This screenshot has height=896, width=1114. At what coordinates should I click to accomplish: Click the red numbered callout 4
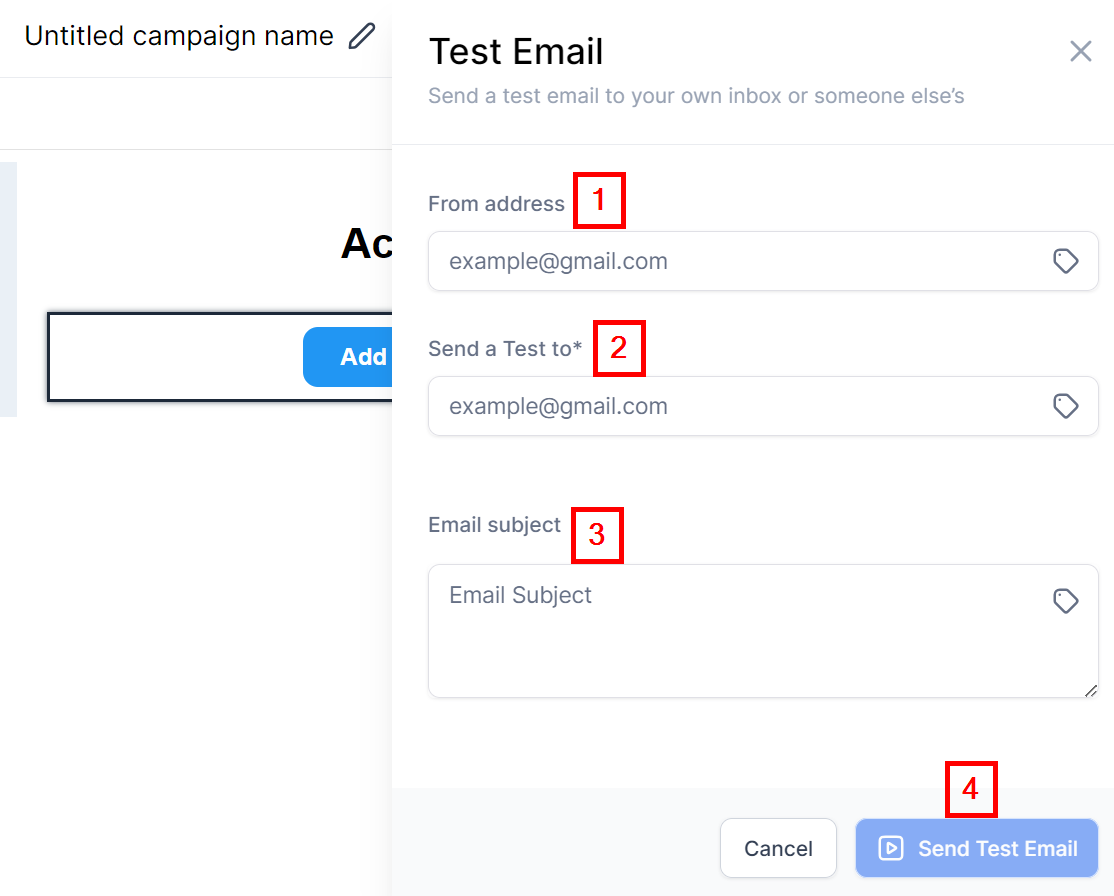point(971,789)
